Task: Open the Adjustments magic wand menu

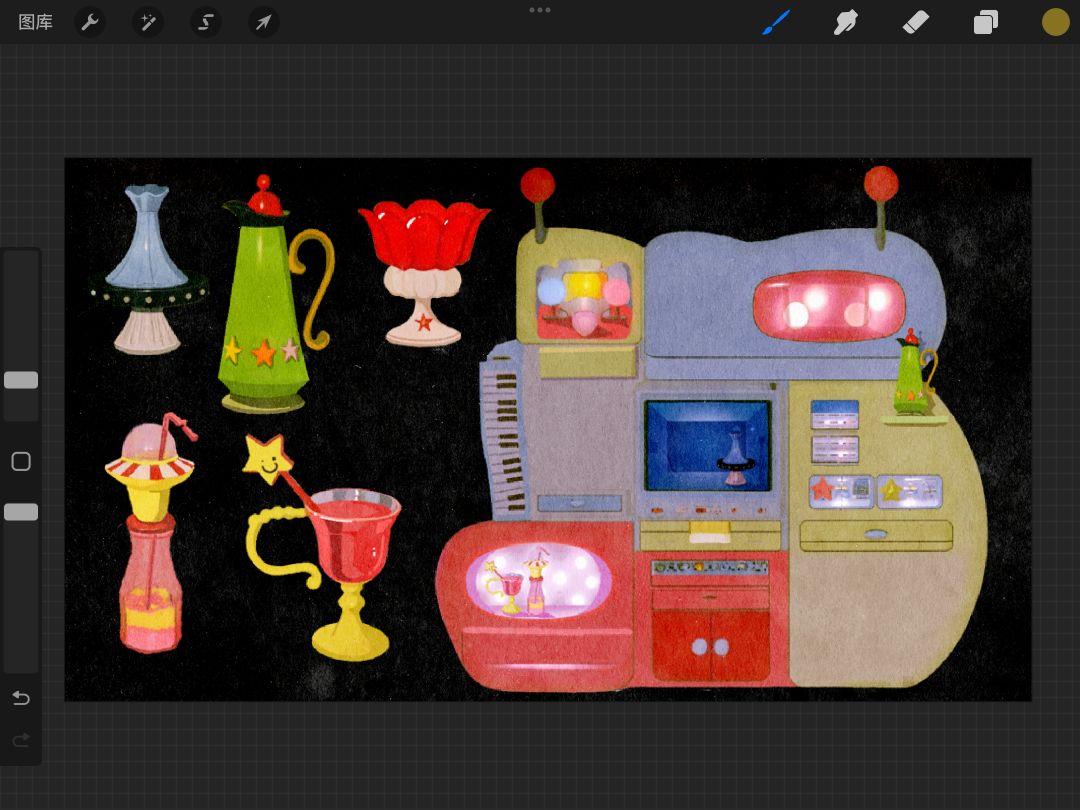Action: point(147,22)
